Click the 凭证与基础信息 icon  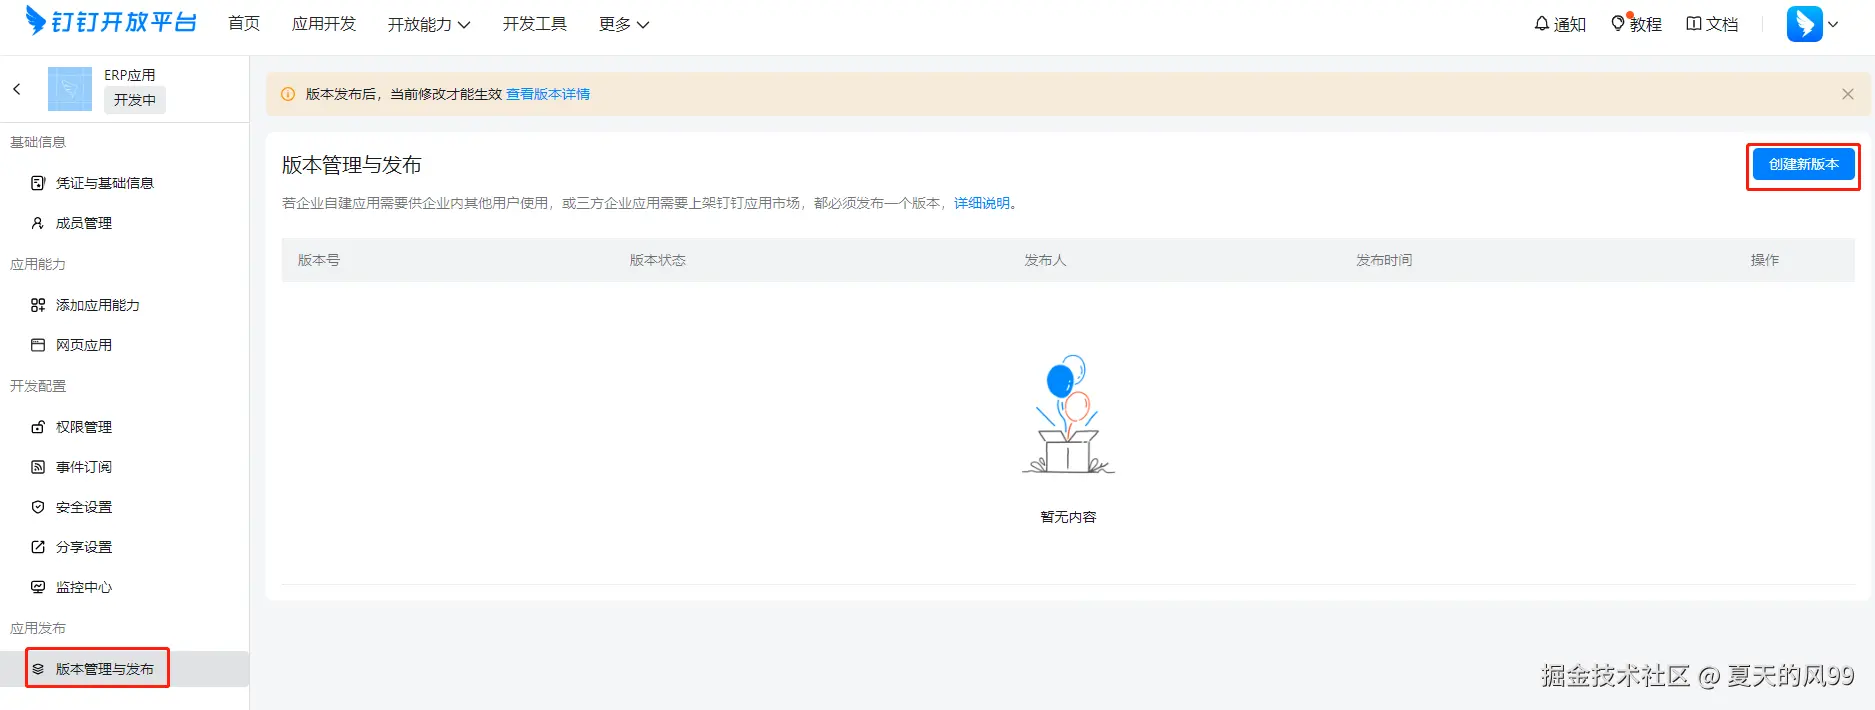pyautogui.click(x=38, y=183)
